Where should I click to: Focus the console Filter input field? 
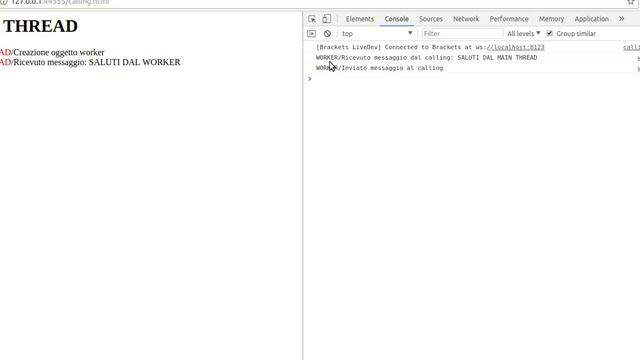pyautogui.click(x=462, y=33)
